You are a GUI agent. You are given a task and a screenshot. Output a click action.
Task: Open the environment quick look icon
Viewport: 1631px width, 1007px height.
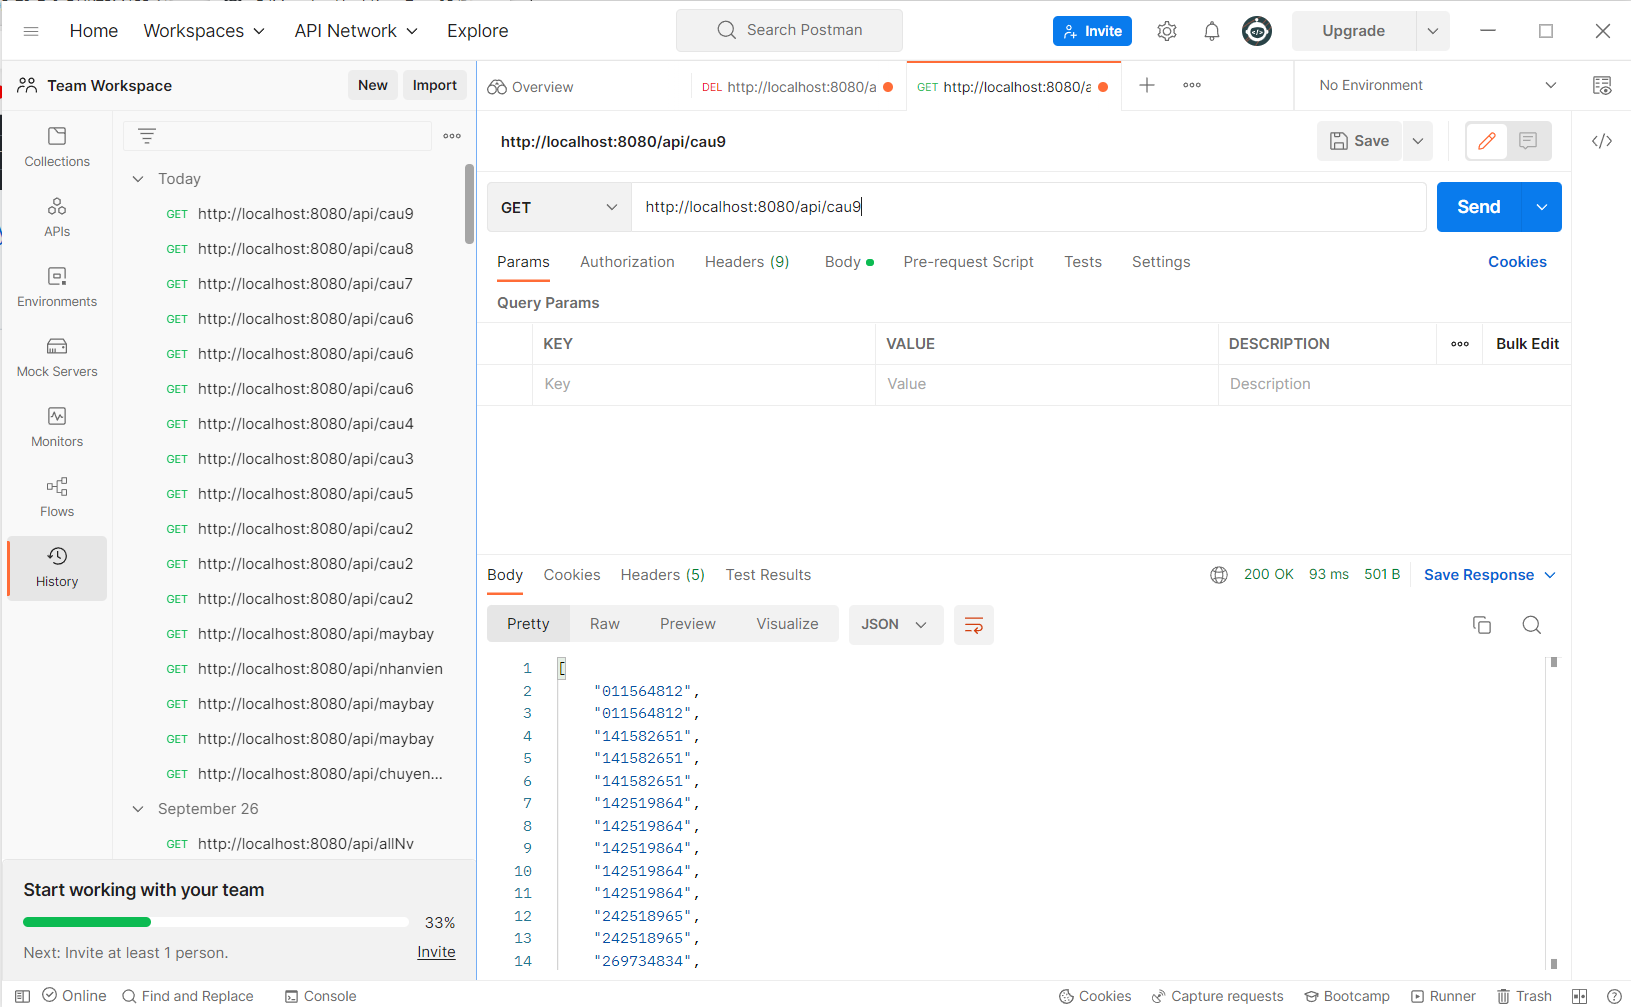click(1602, 85)
